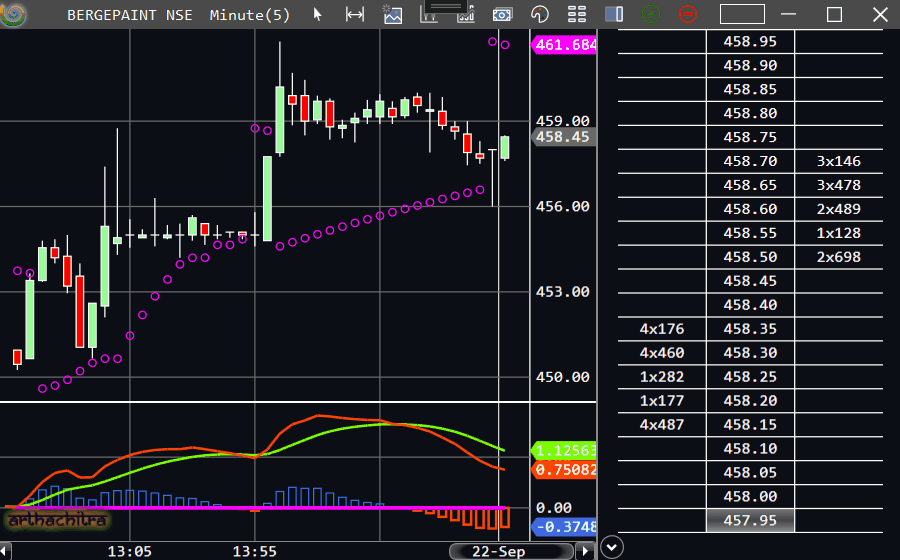Toggle the side panel icon

(x=614, y=14)
